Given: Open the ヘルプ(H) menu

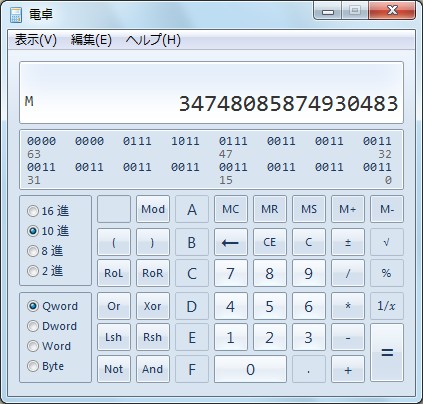Looking at the screenshot, I should click(153, 40).
